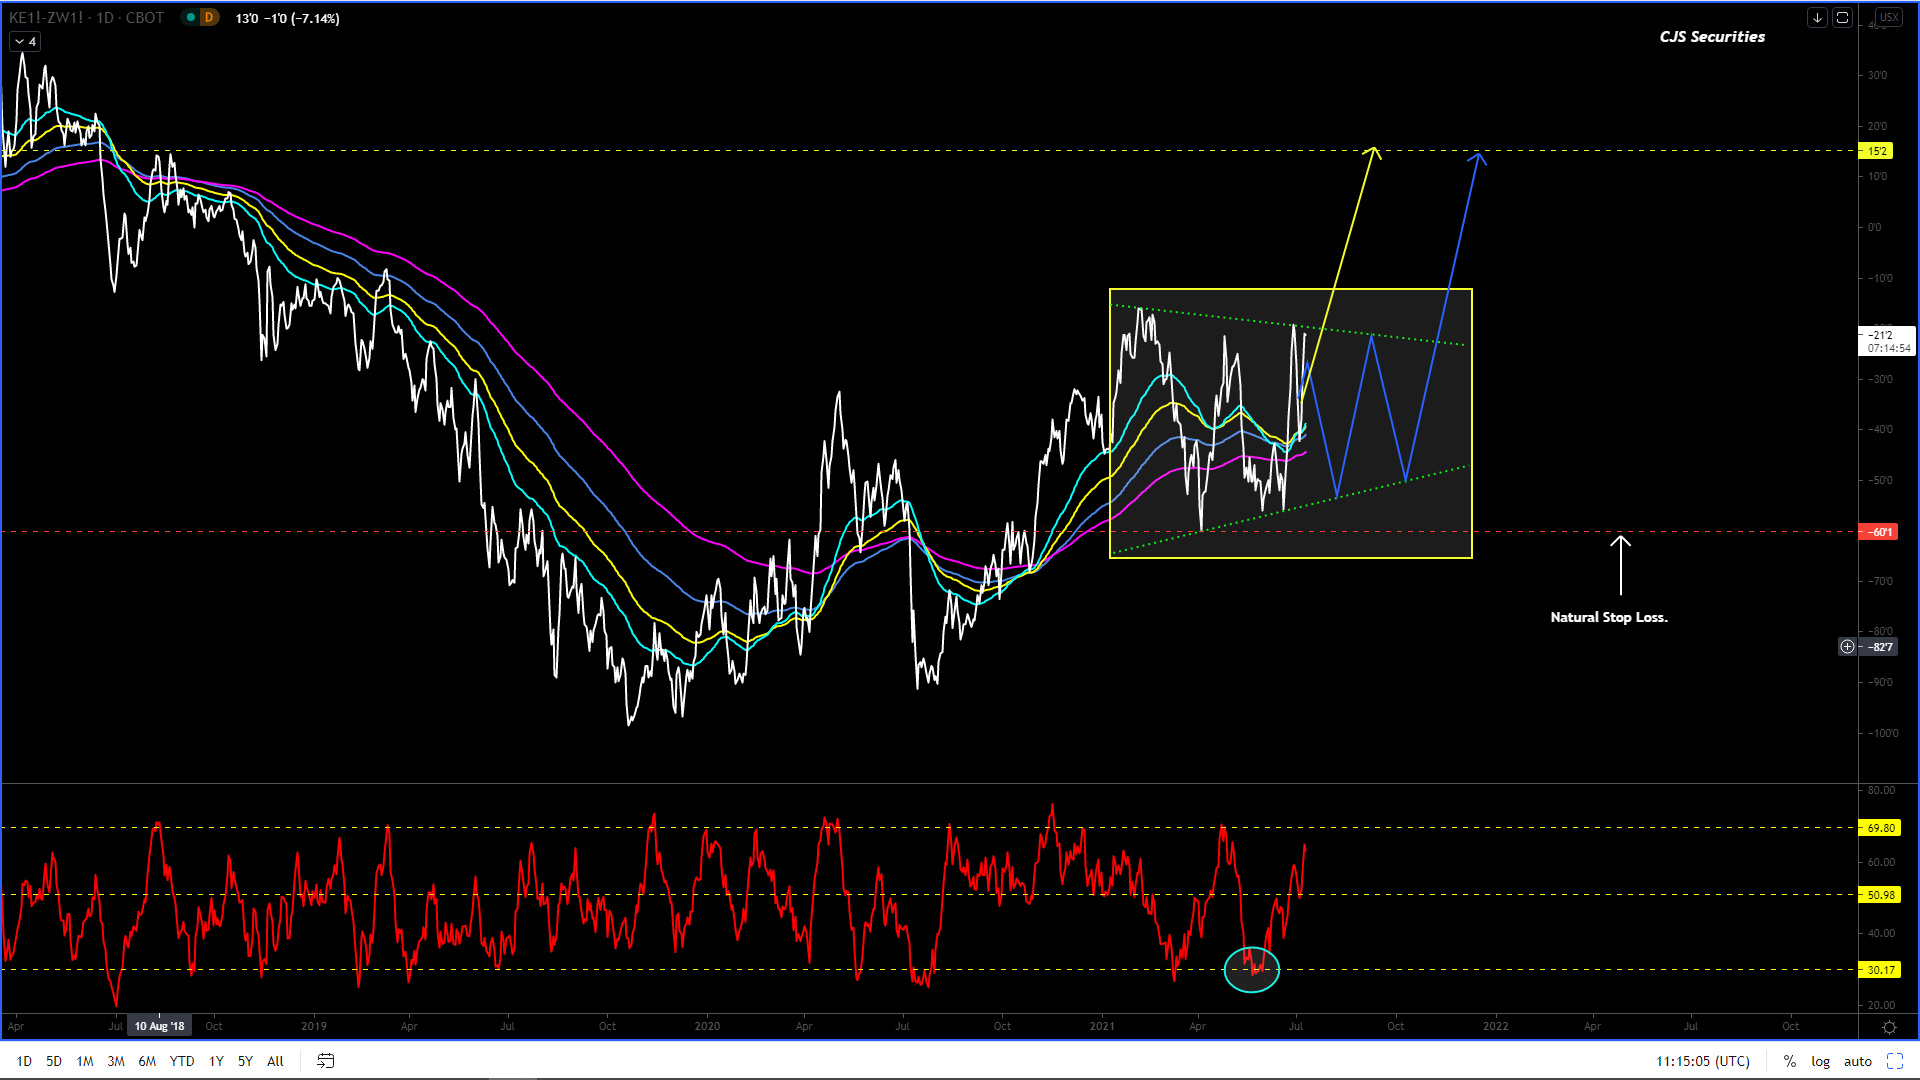
Task: Select the YTD time range
Action: pyautogui.click(x=181, y=1061)
